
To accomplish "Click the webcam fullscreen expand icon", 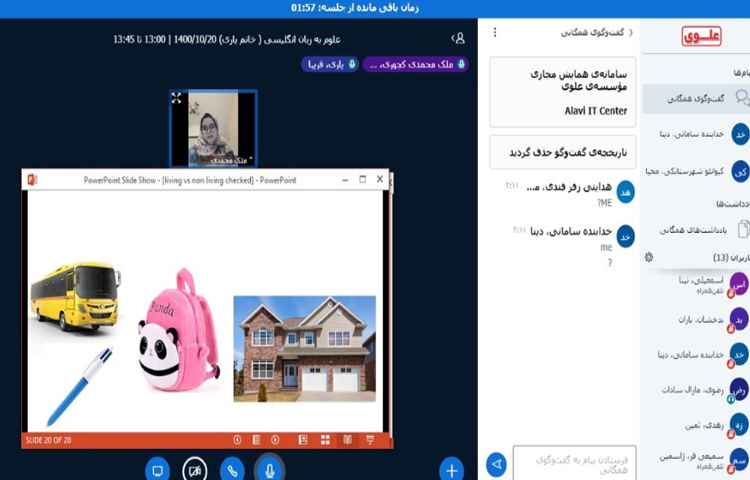I will click(x=176, y=98).
